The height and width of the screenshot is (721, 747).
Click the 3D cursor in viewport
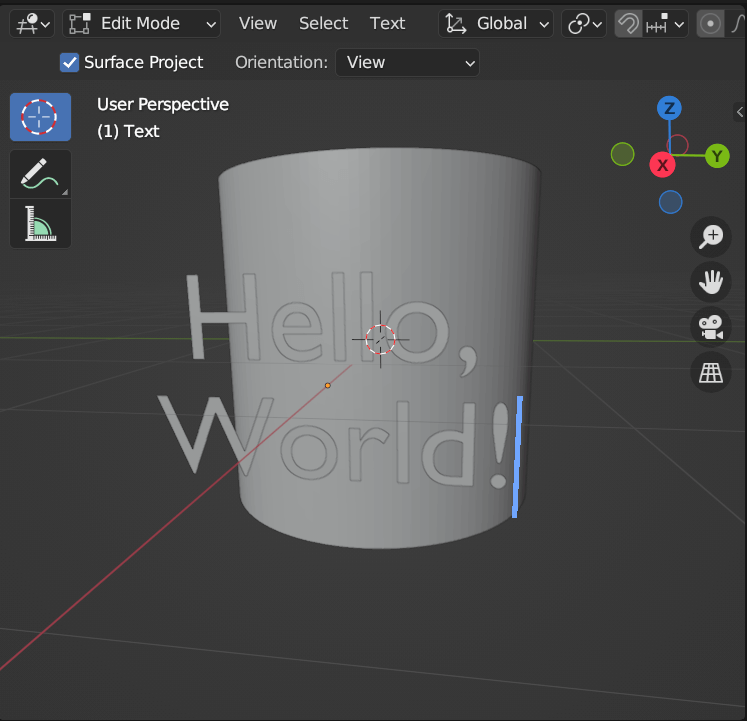[x=380, y=339]
